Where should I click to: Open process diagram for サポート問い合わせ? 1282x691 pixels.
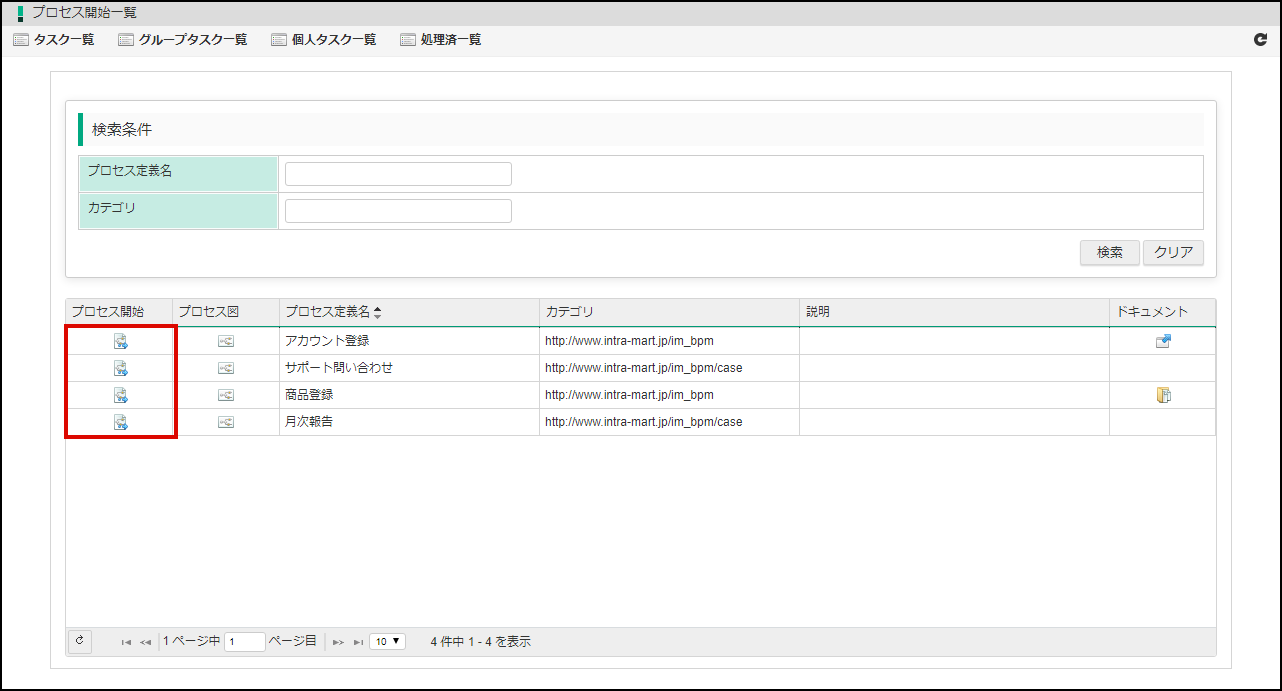click(x=226, y=368)
